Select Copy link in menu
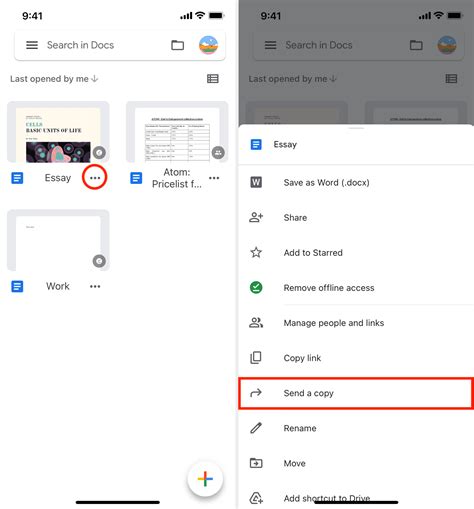Image resolution: width=474 pixels, height=509 pixels. coord(356,358)
